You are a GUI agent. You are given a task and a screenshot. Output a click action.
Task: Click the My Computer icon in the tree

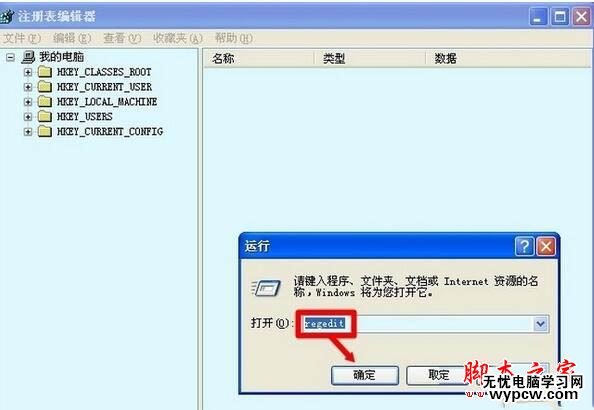point(28,57)
